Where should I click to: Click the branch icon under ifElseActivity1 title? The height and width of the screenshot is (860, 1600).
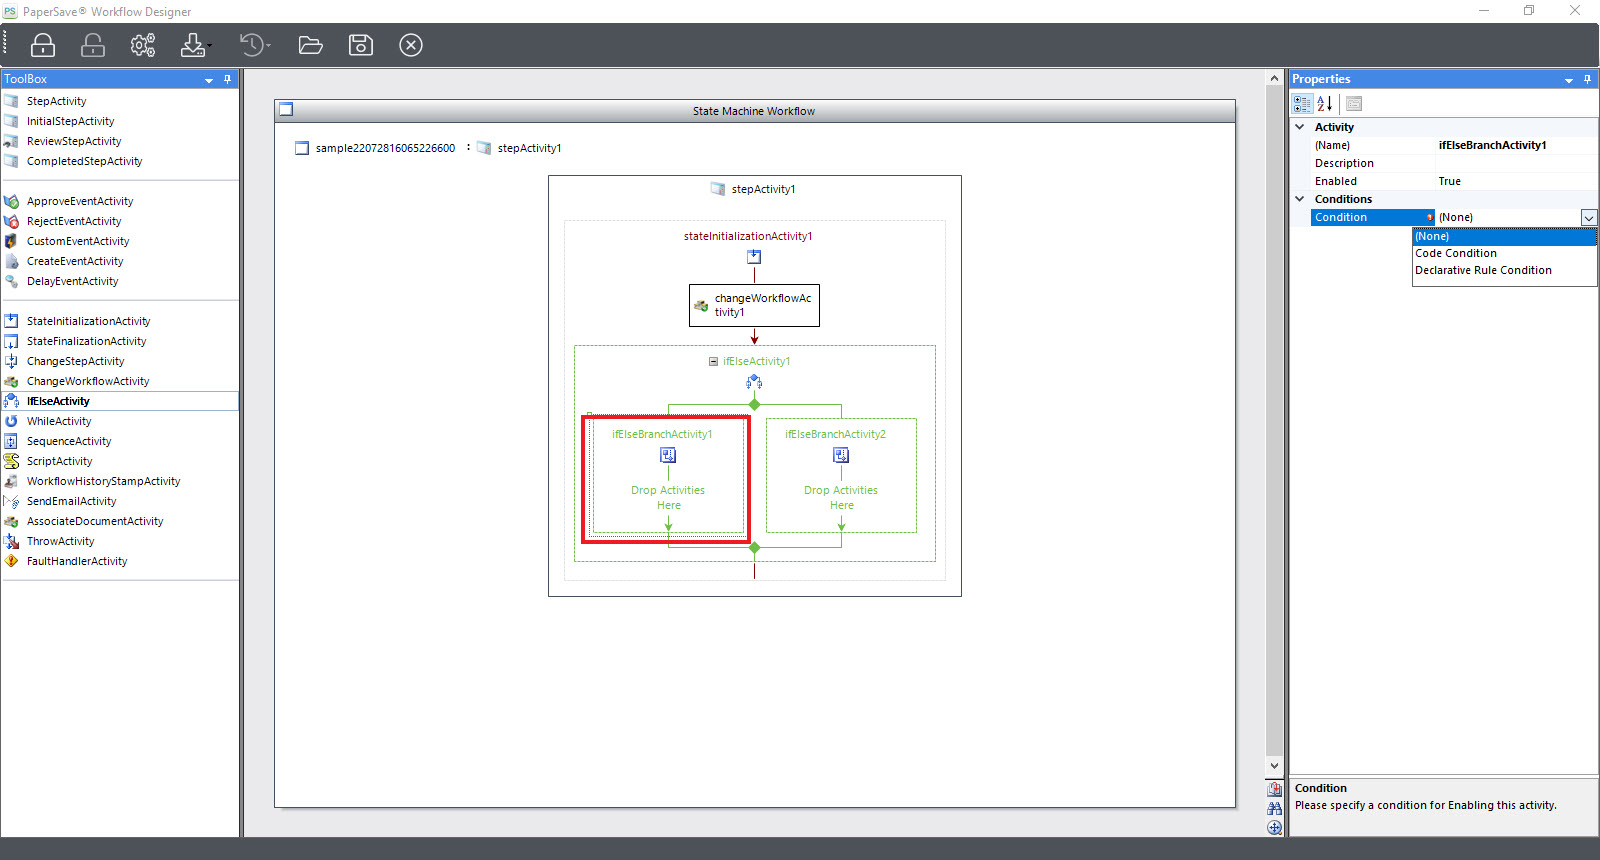[754, 382]
